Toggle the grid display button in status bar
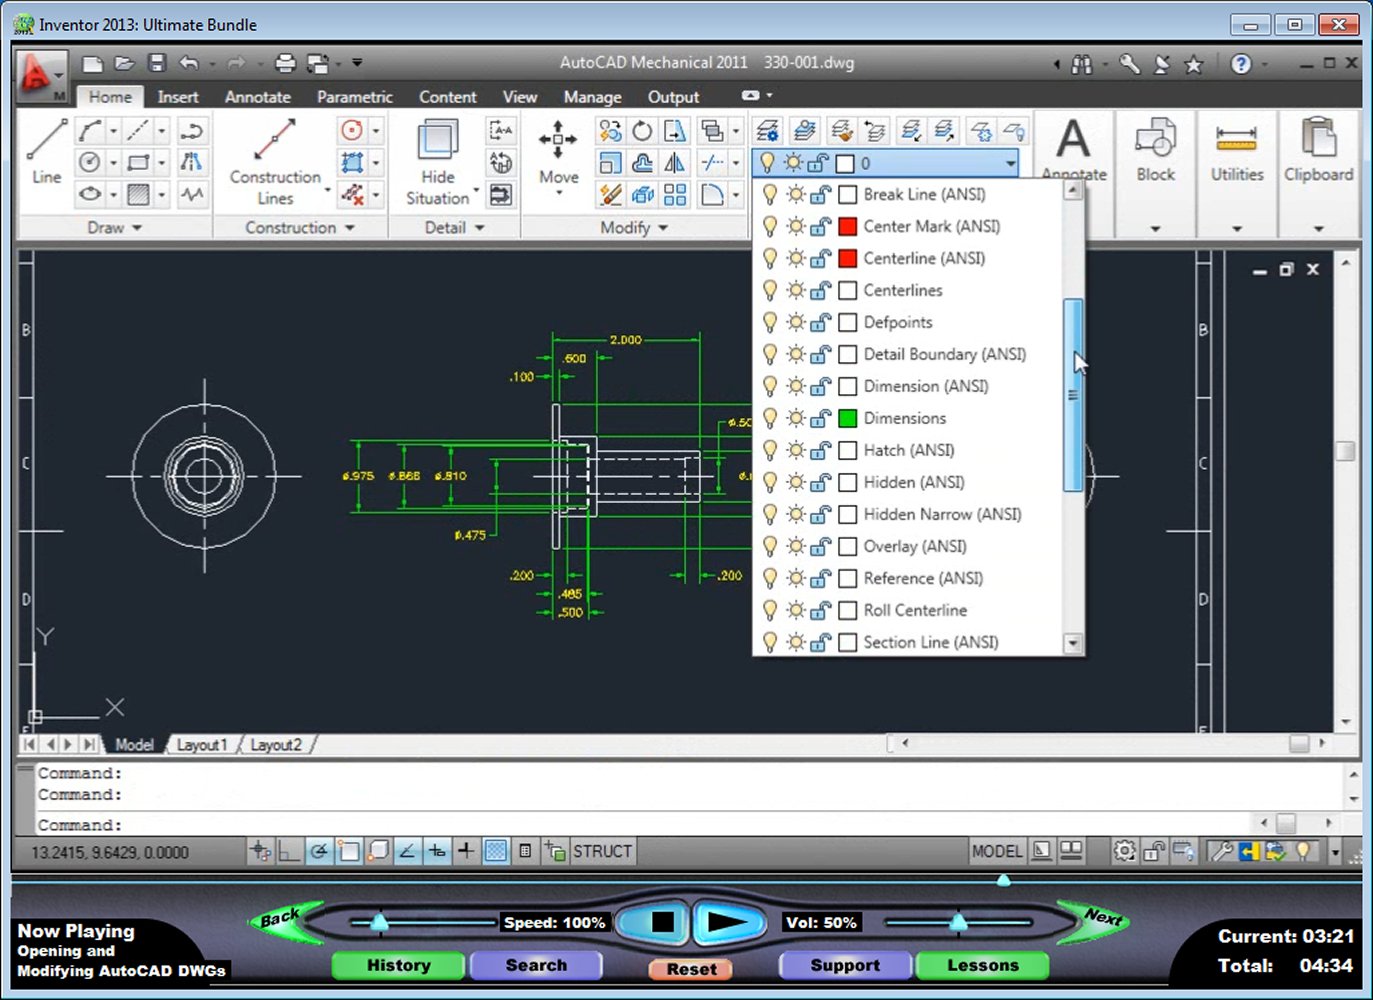This screenshot has height=1000, width=1373. 496,851
